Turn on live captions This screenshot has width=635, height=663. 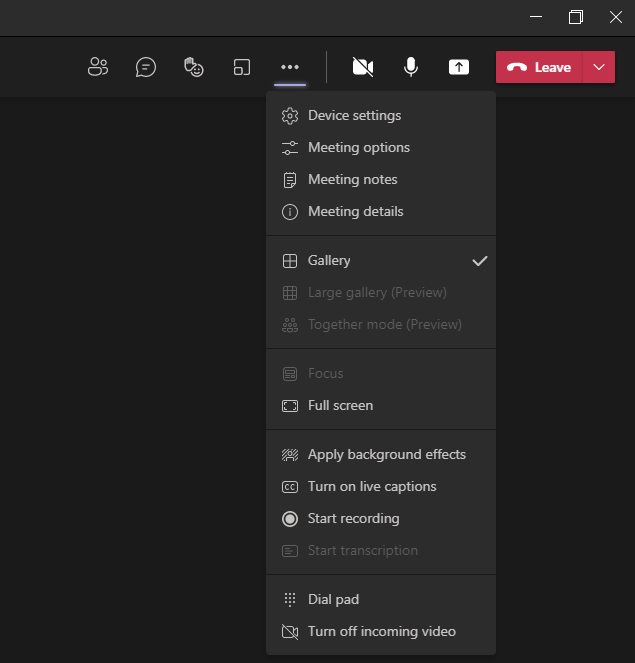point(371,487)
